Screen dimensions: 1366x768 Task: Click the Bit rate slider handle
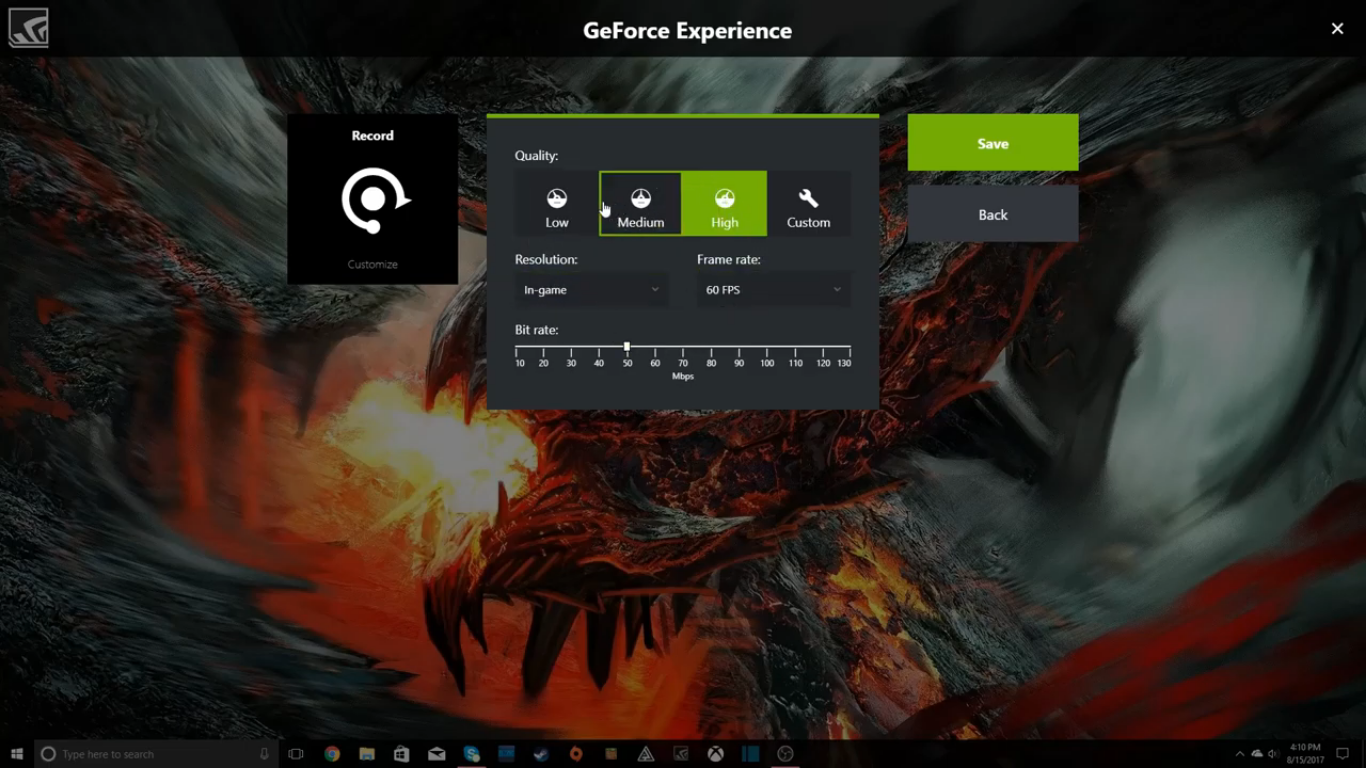(x=627, y=347)
